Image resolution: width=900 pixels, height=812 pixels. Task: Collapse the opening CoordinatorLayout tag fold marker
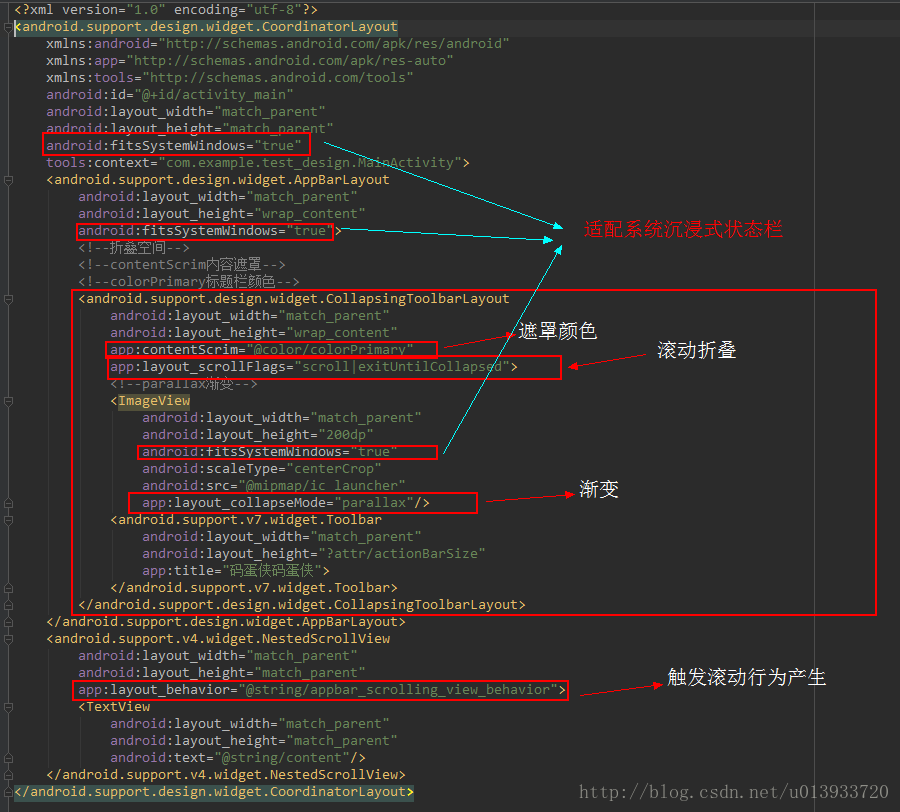coord(8,27)
